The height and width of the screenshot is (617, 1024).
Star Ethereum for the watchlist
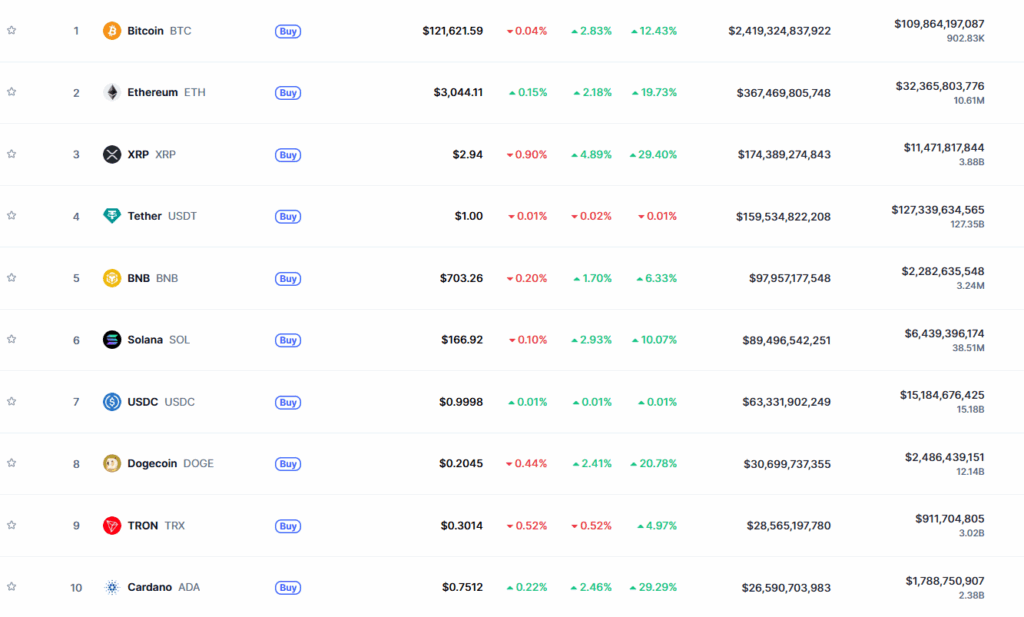[11, 91]
